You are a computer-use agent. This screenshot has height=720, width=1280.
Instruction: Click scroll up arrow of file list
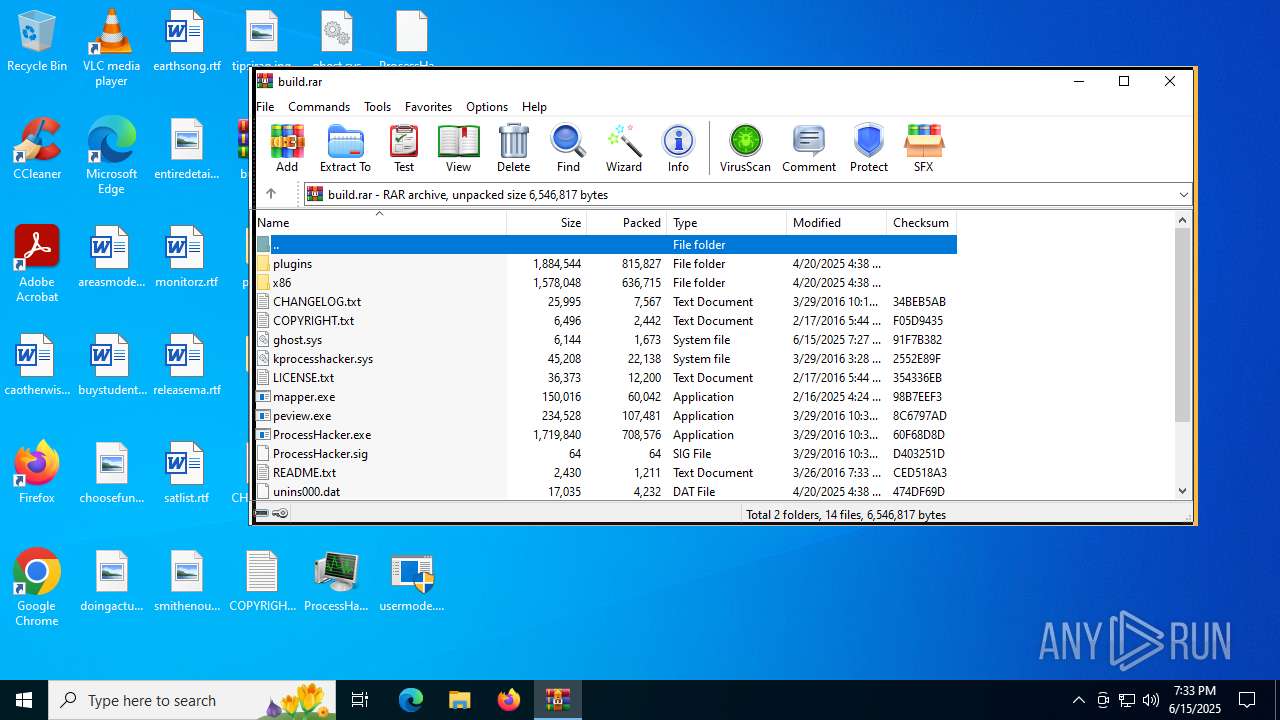[1183, 221]
